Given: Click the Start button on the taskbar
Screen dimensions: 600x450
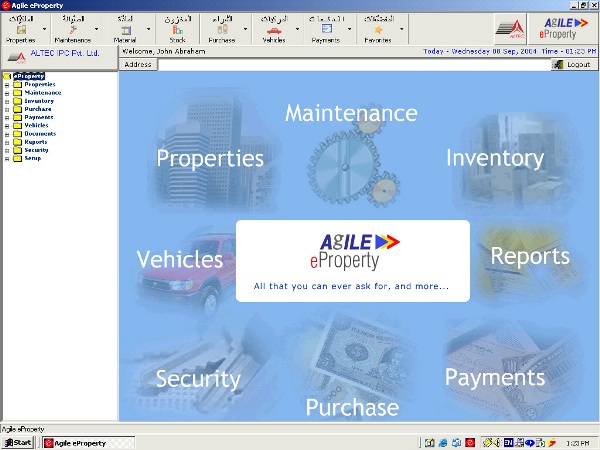Looking at the screenshot, I should click(x=18, y=443).
